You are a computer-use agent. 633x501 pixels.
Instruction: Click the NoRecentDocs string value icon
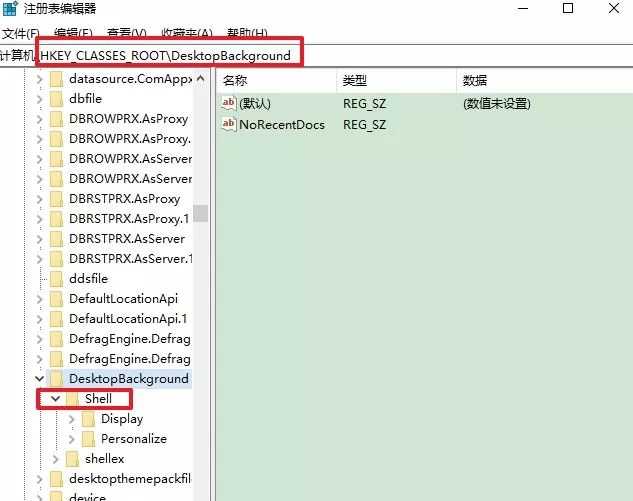[228, 124]
